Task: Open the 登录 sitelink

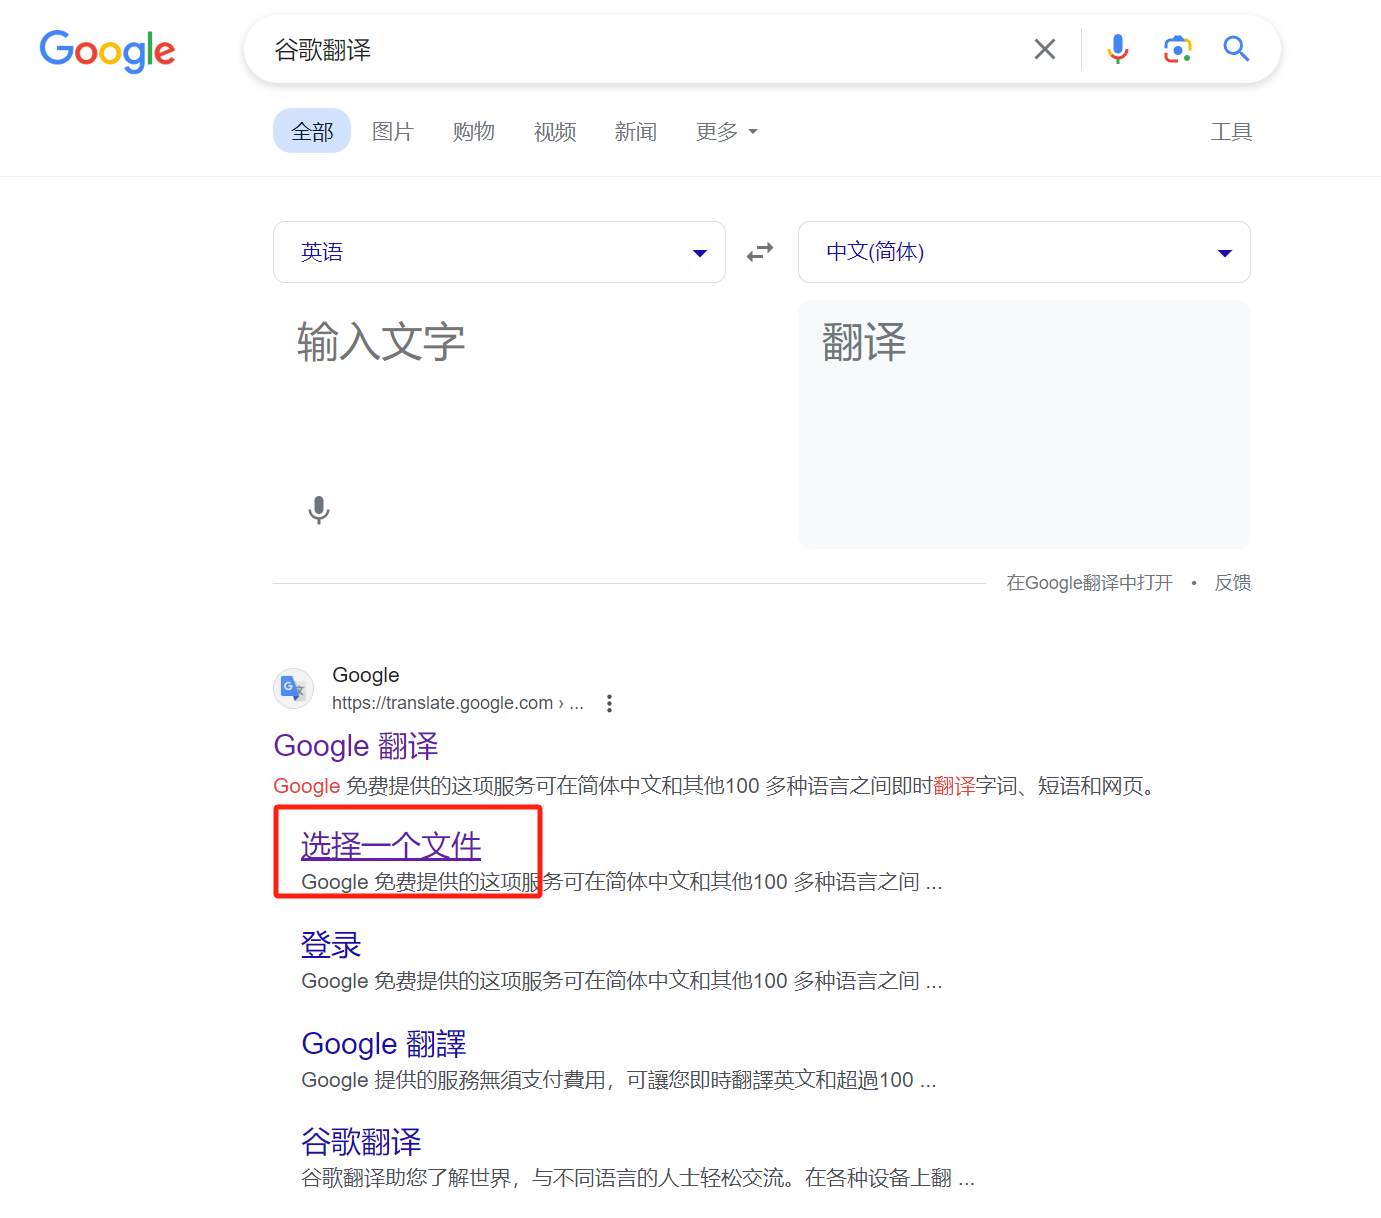Action: pyautogui.click(x=331, y=945)
